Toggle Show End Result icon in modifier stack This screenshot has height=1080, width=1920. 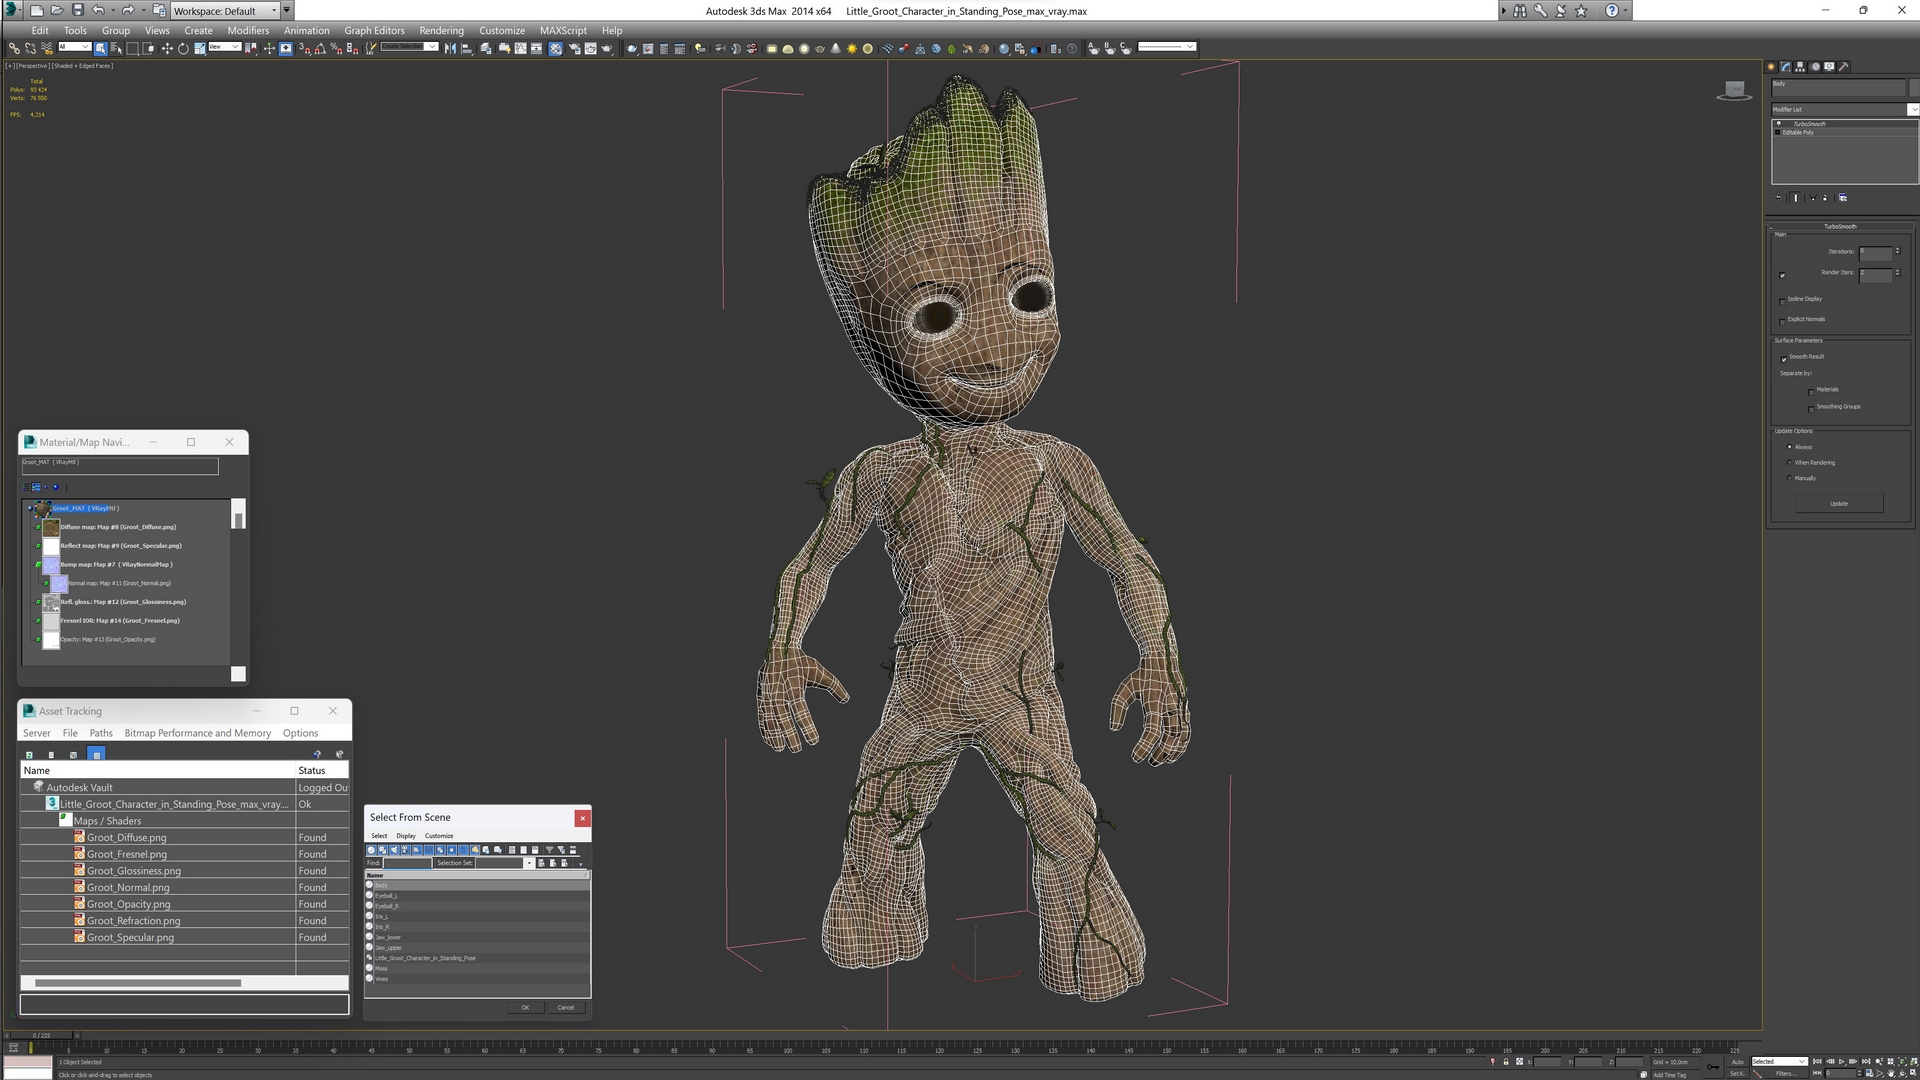tap(1796, 198)
